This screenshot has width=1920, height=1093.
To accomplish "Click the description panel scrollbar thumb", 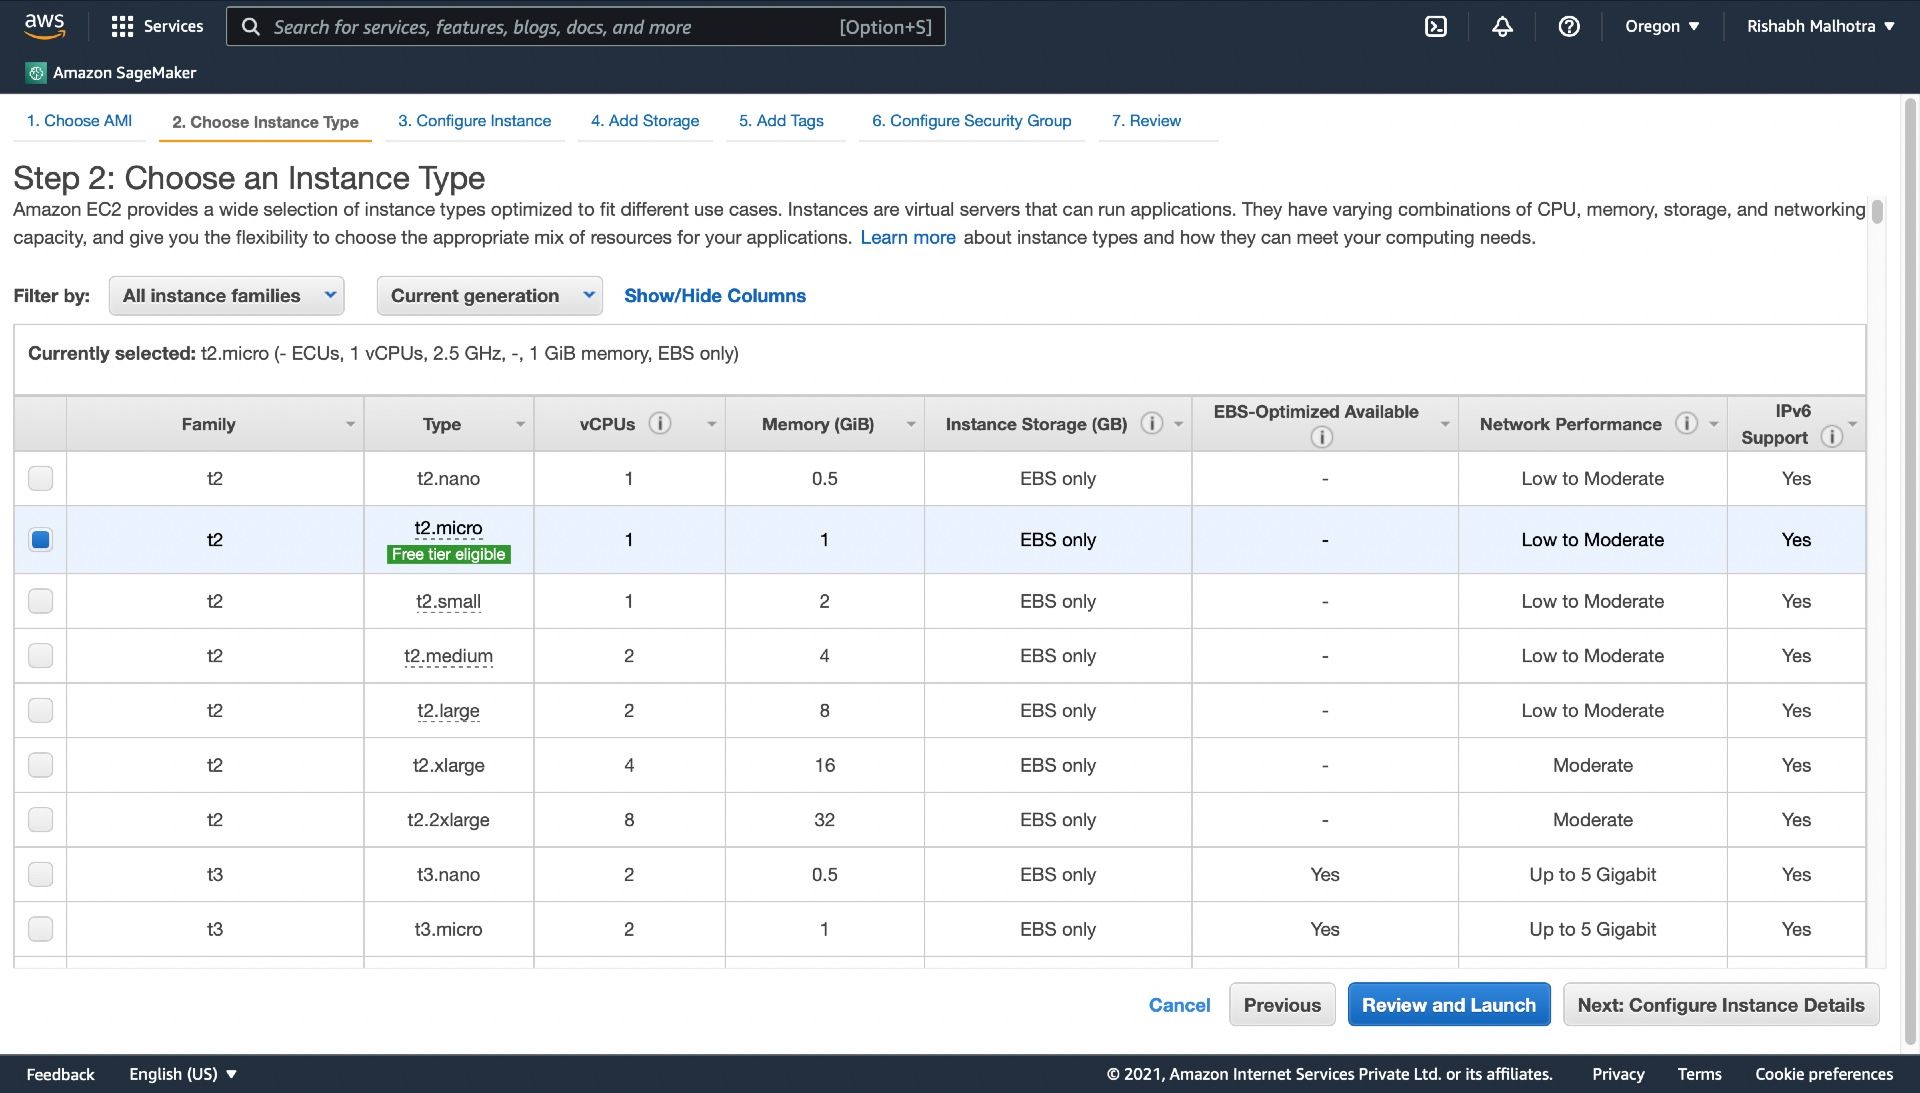I will (1878, 211).
